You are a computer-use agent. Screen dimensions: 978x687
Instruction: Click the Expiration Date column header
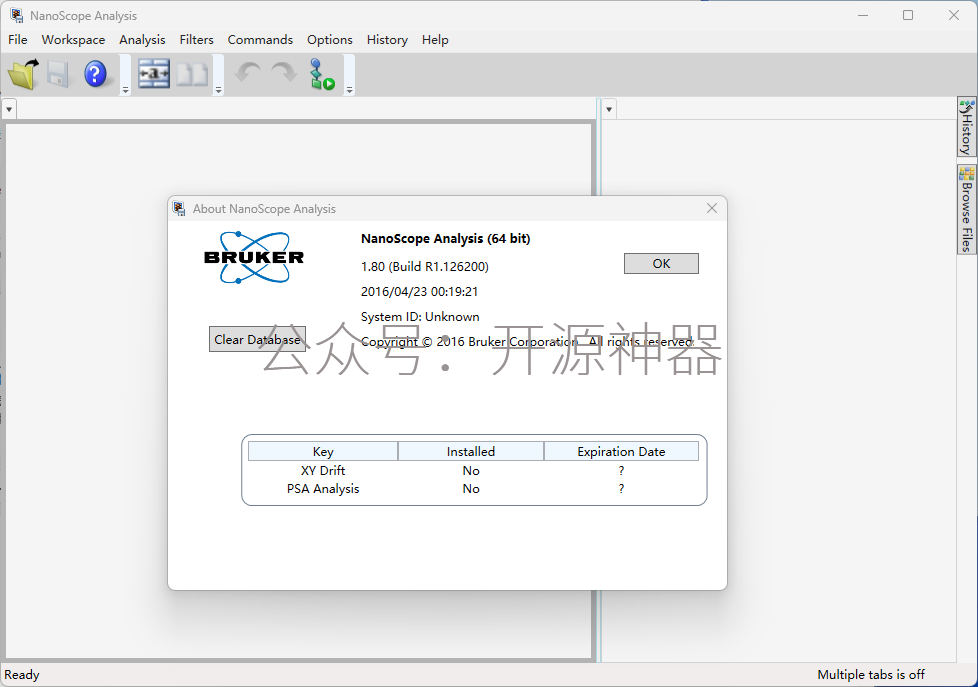click(621, 451)
